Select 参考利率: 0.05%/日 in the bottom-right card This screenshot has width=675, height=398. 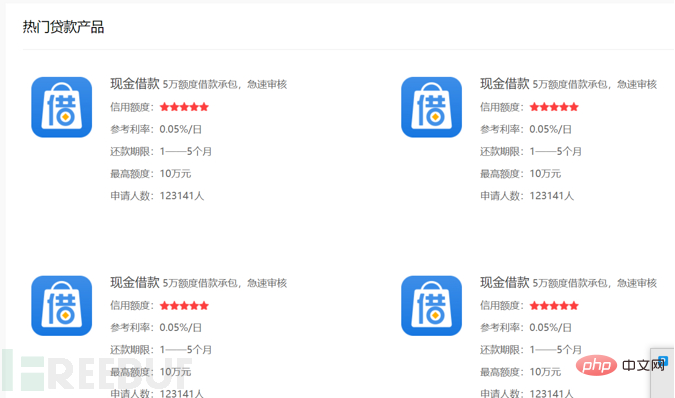[526, 327]
